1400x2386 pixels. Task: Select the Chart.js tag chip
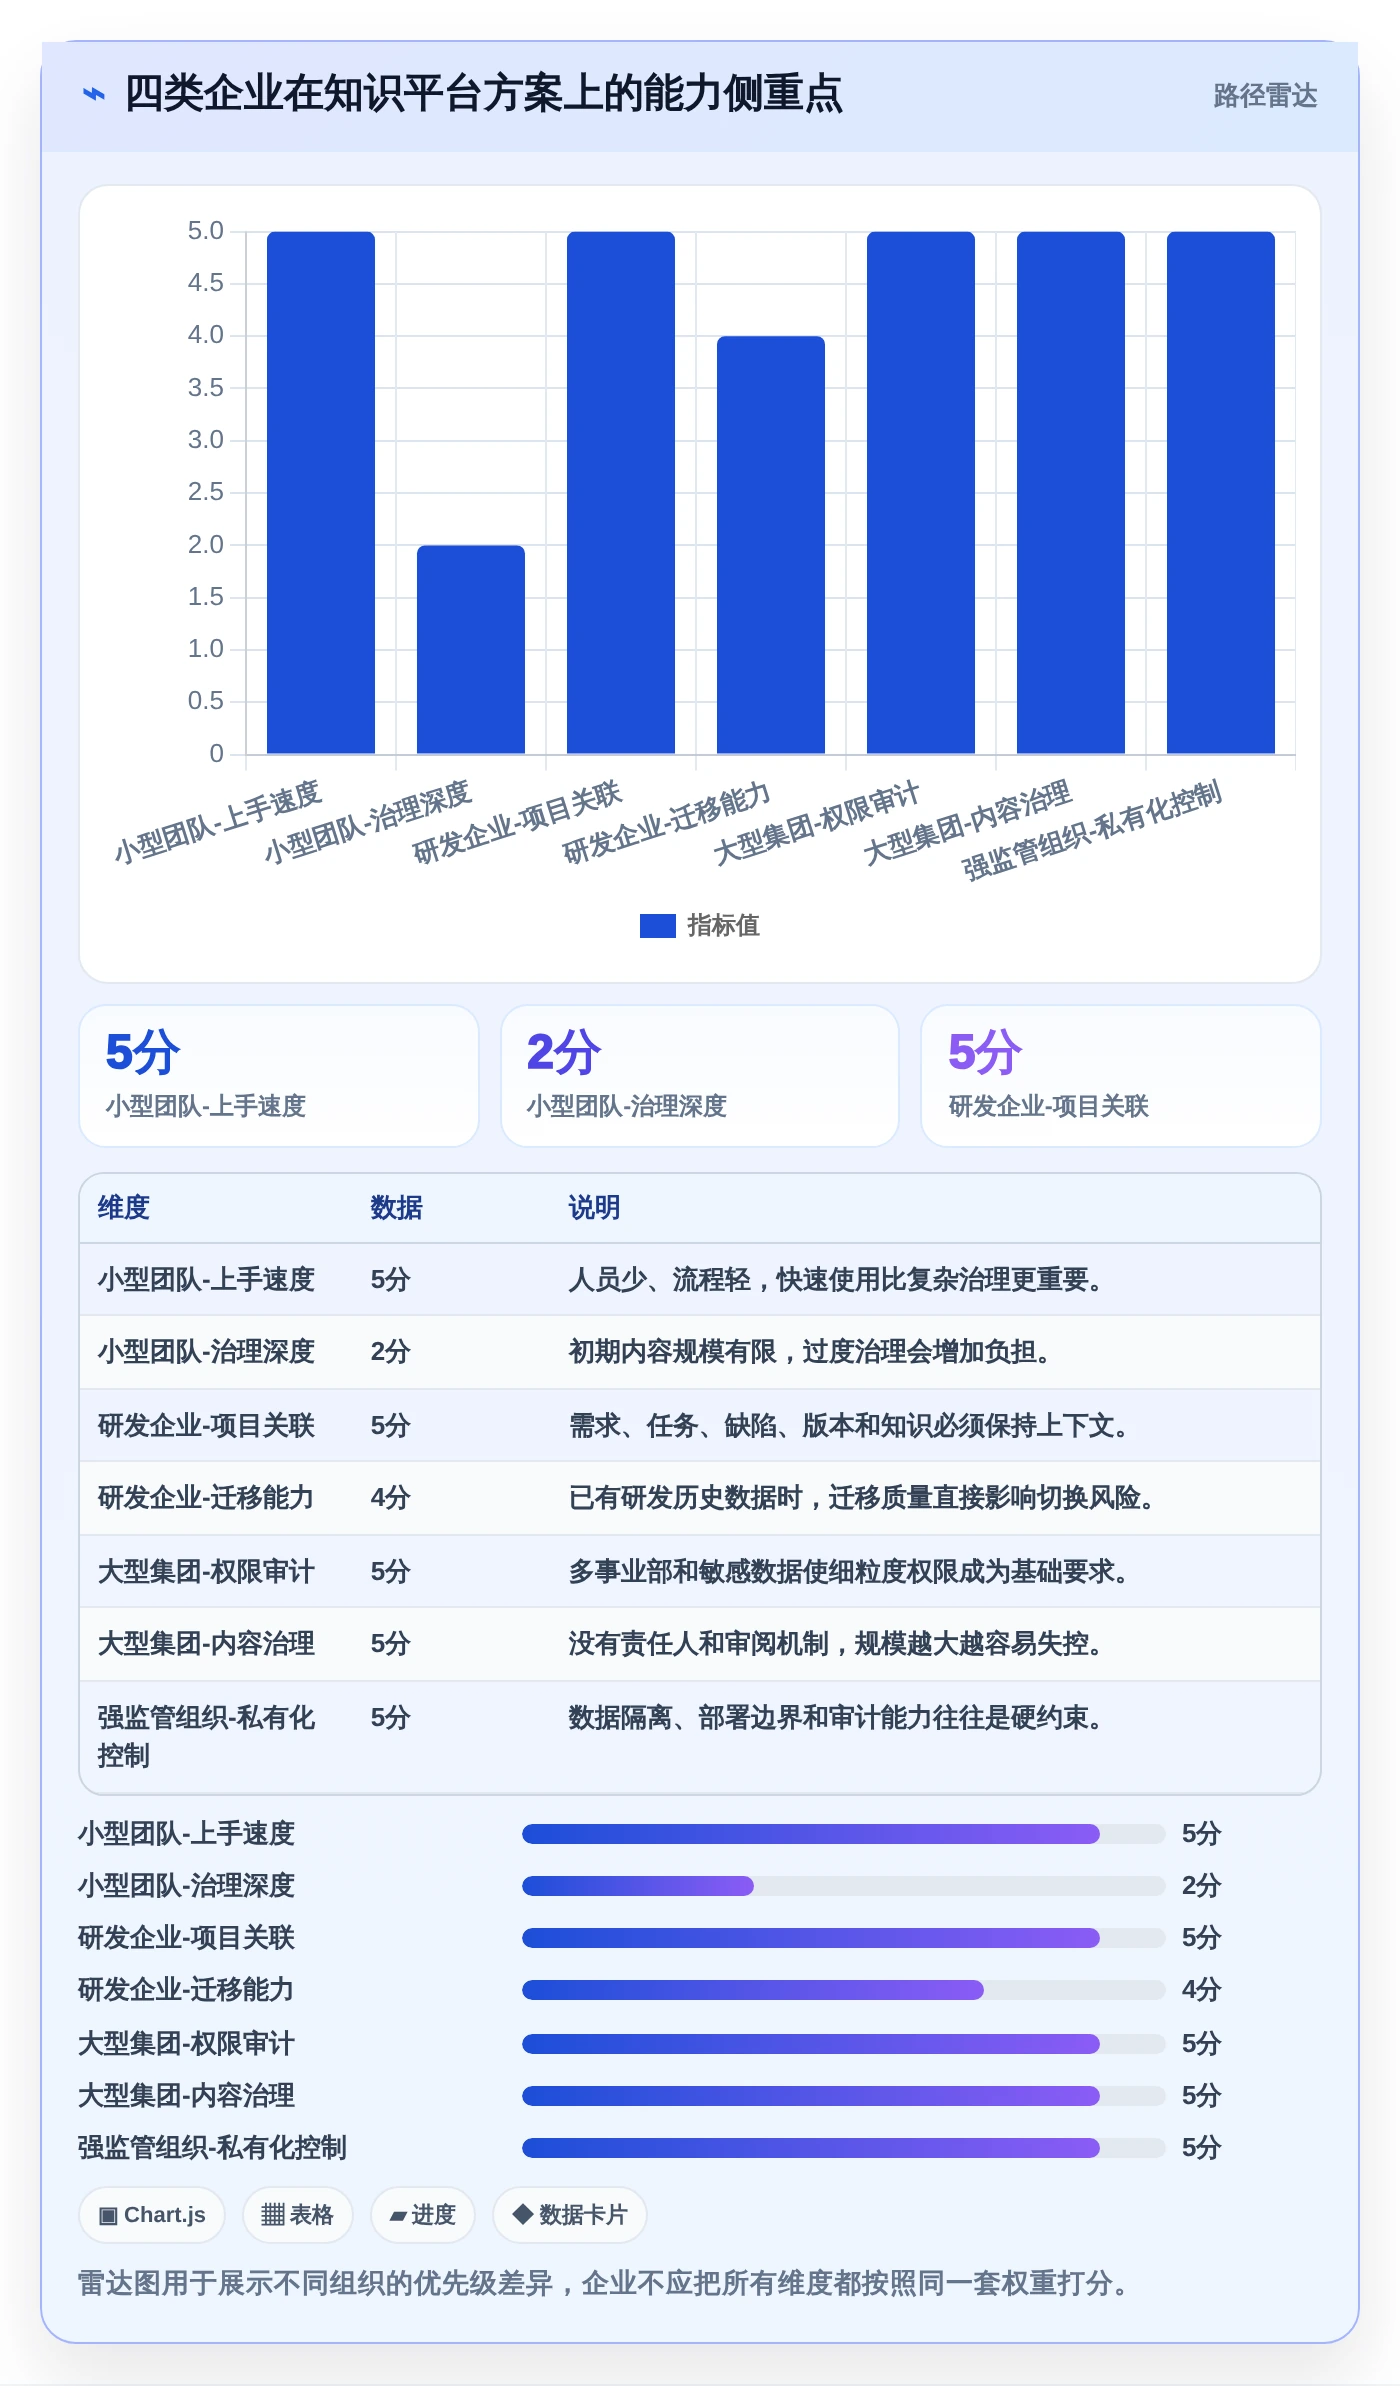pyautogui.click(x=152, y=2215)
